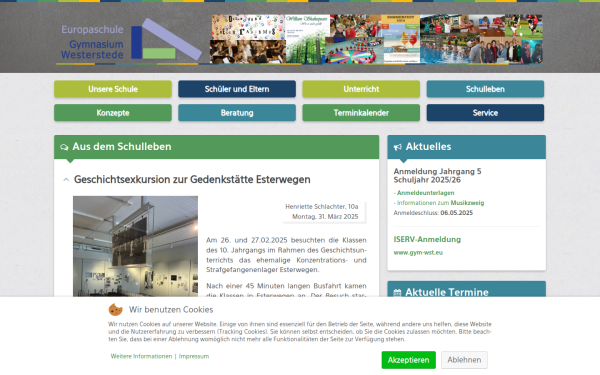Image resolution: width=600 pixels, height=375 pixels.
Task: Click the Anmeldeschluss date 06.05.2025
Action: coord(457,213)
